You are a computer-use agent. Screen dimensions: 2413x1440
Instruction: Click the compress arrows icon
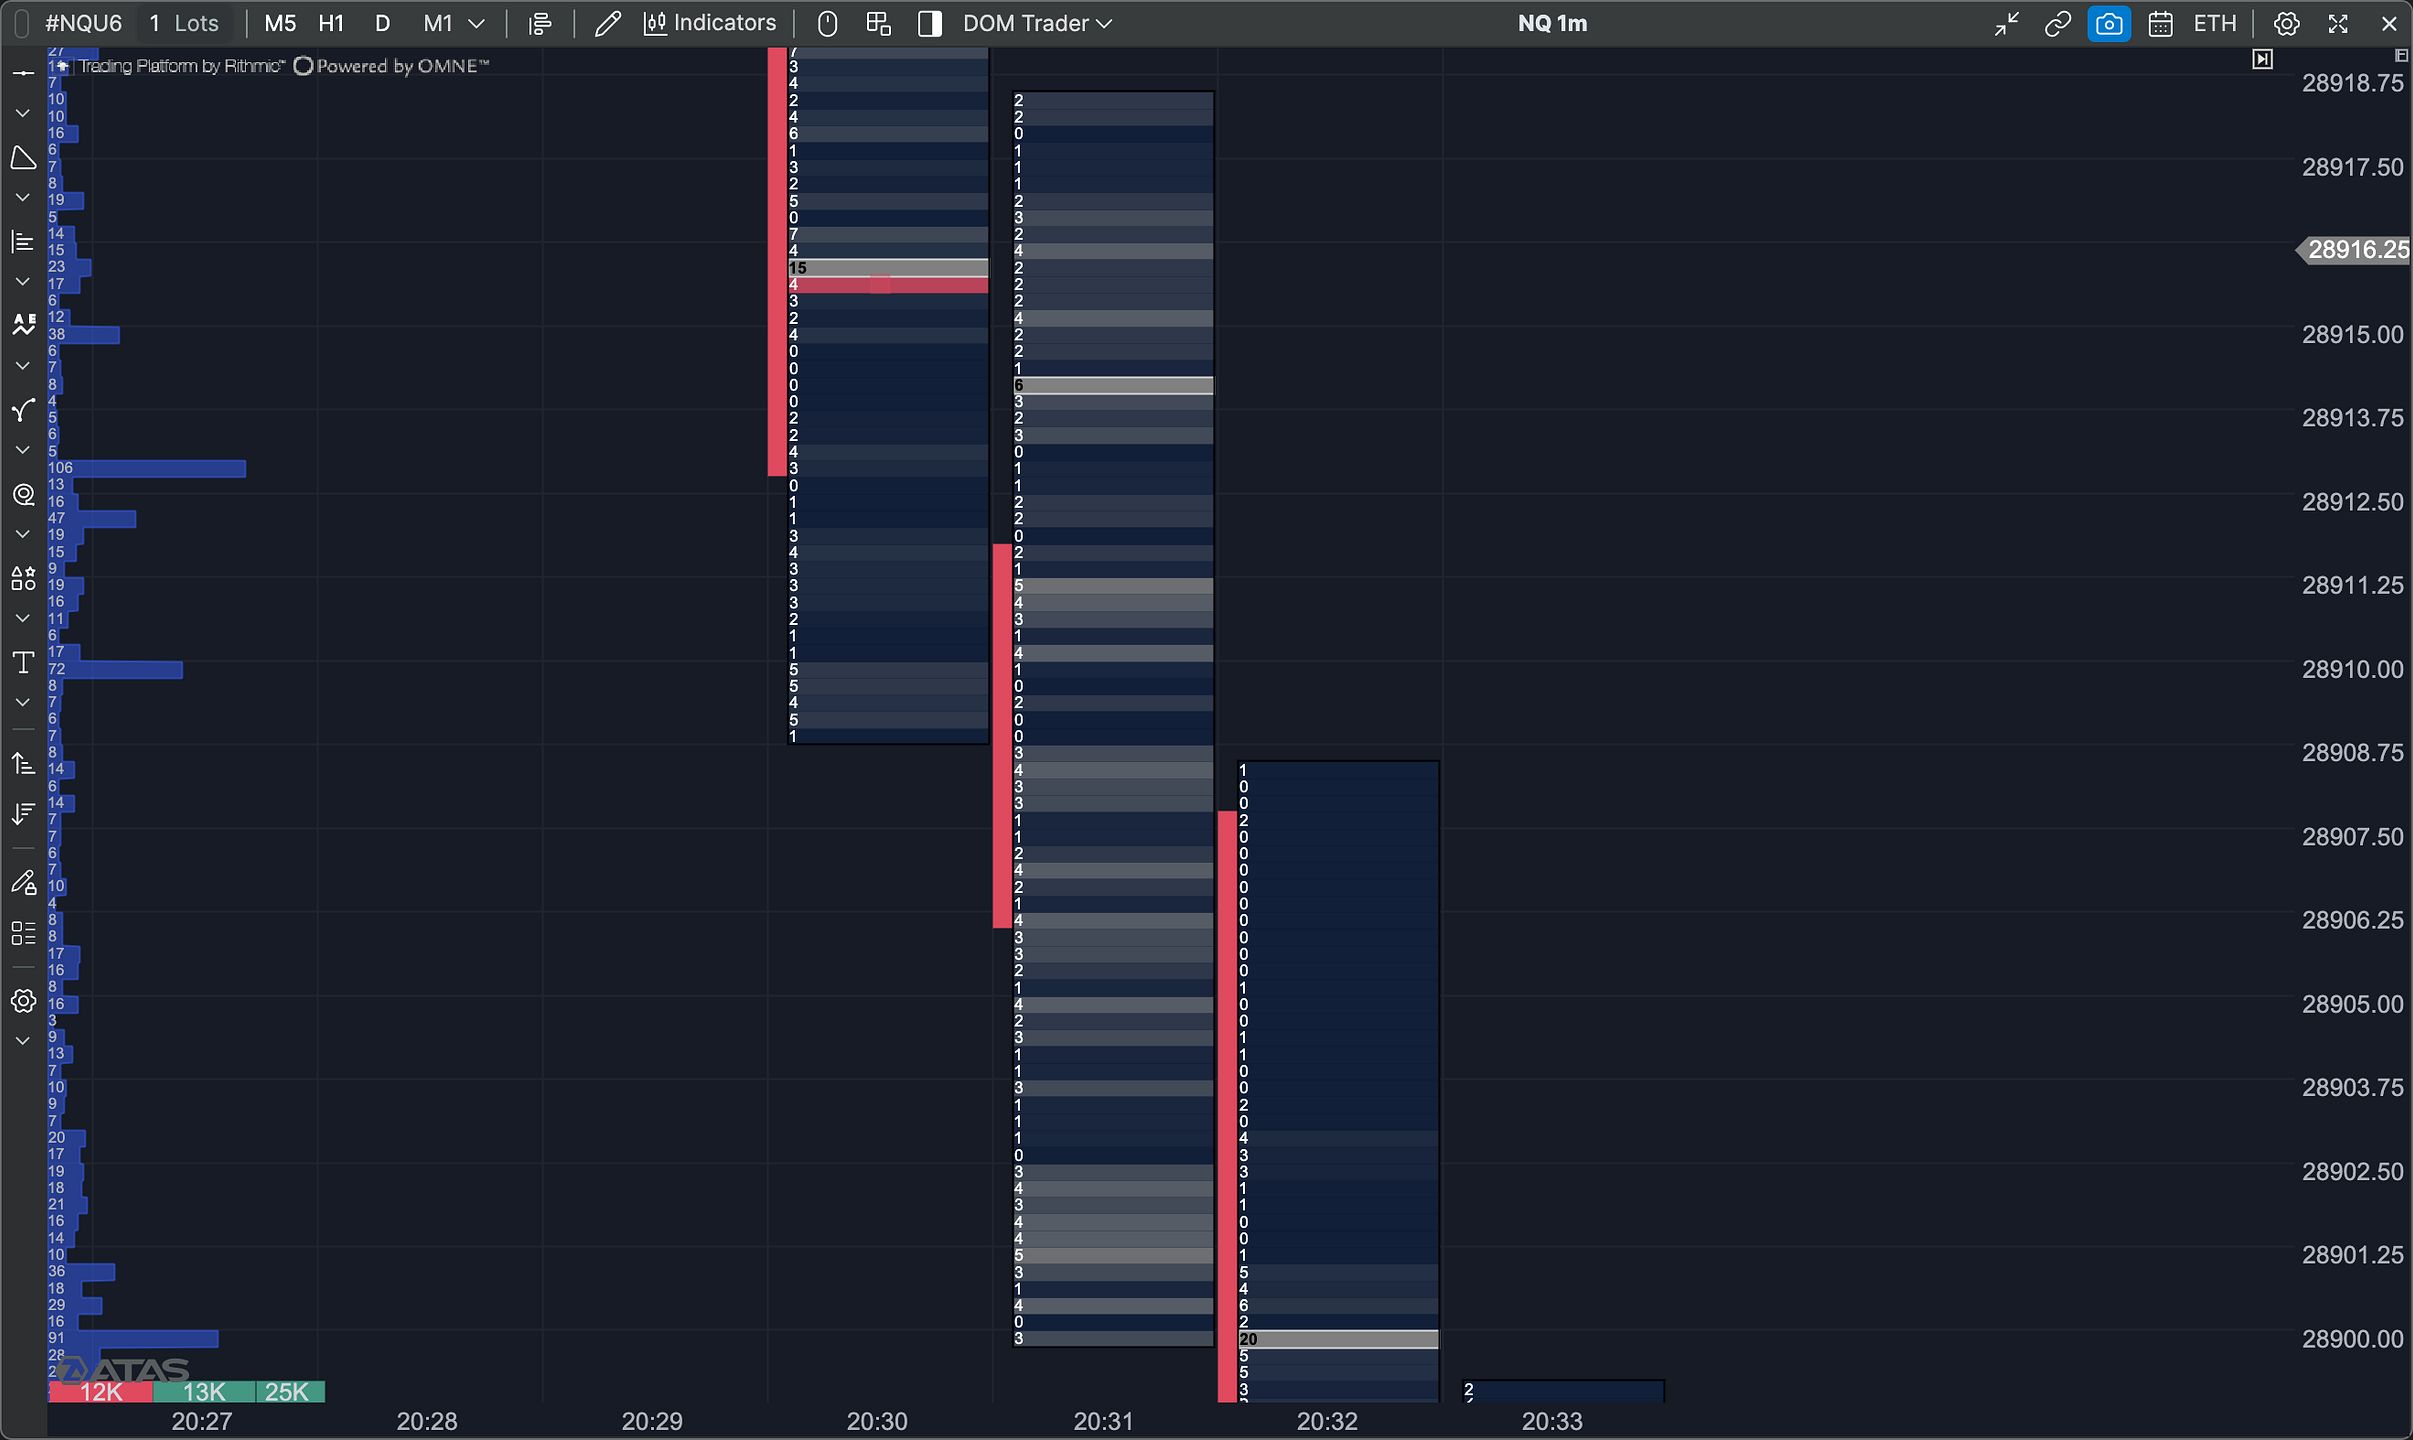(x=2006, y=24)
